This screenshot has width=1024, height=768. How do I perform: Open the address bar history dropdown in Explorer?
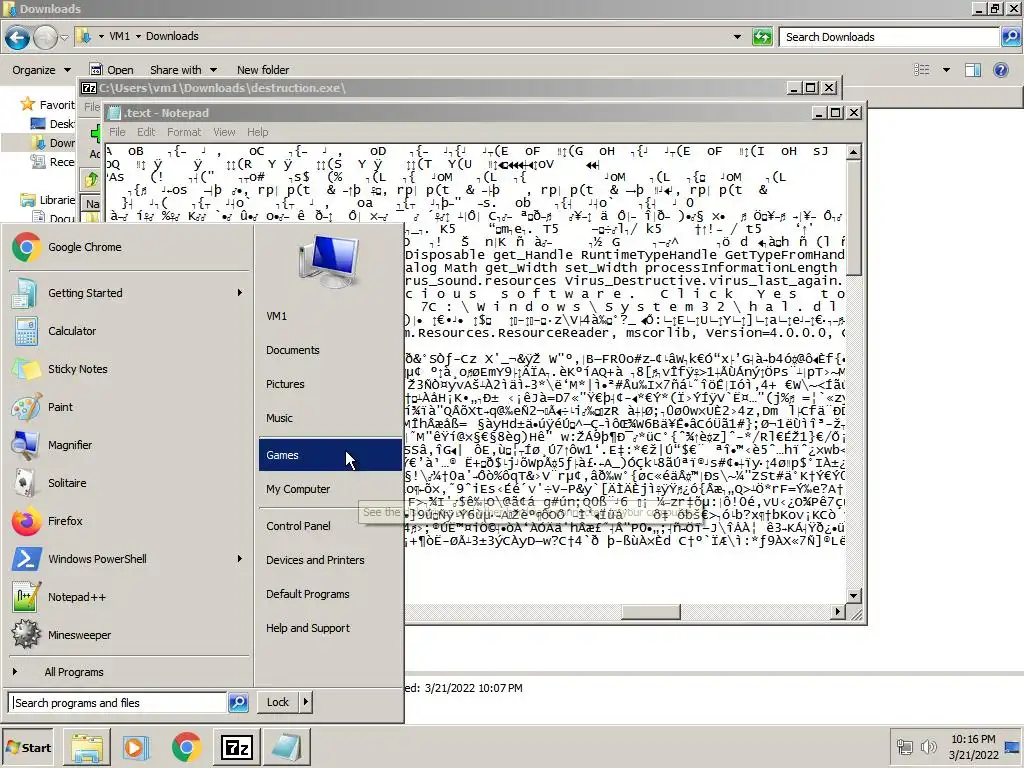737,37
